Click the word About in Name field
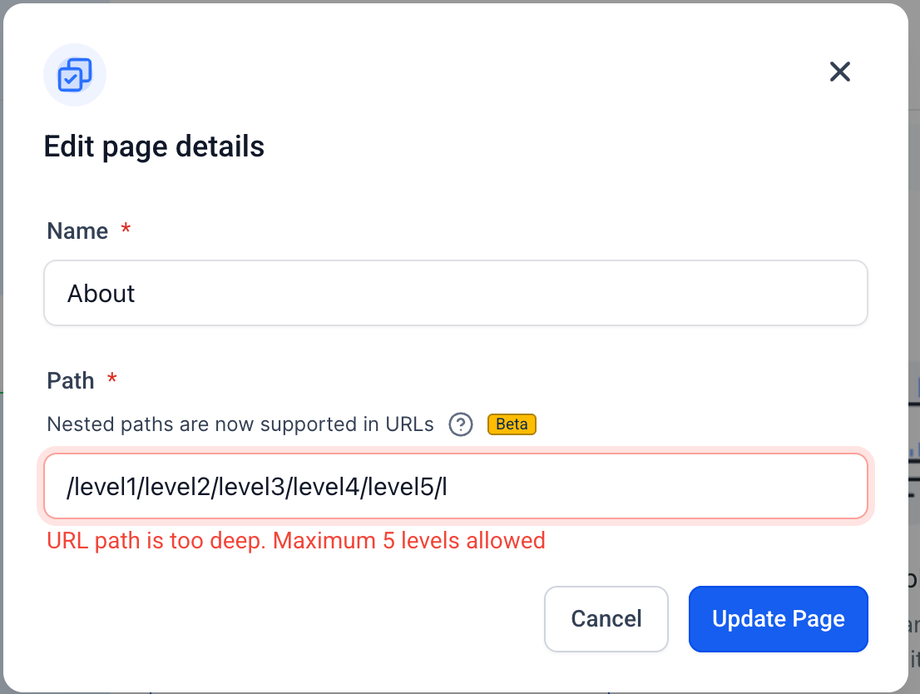 pos(101,293)
